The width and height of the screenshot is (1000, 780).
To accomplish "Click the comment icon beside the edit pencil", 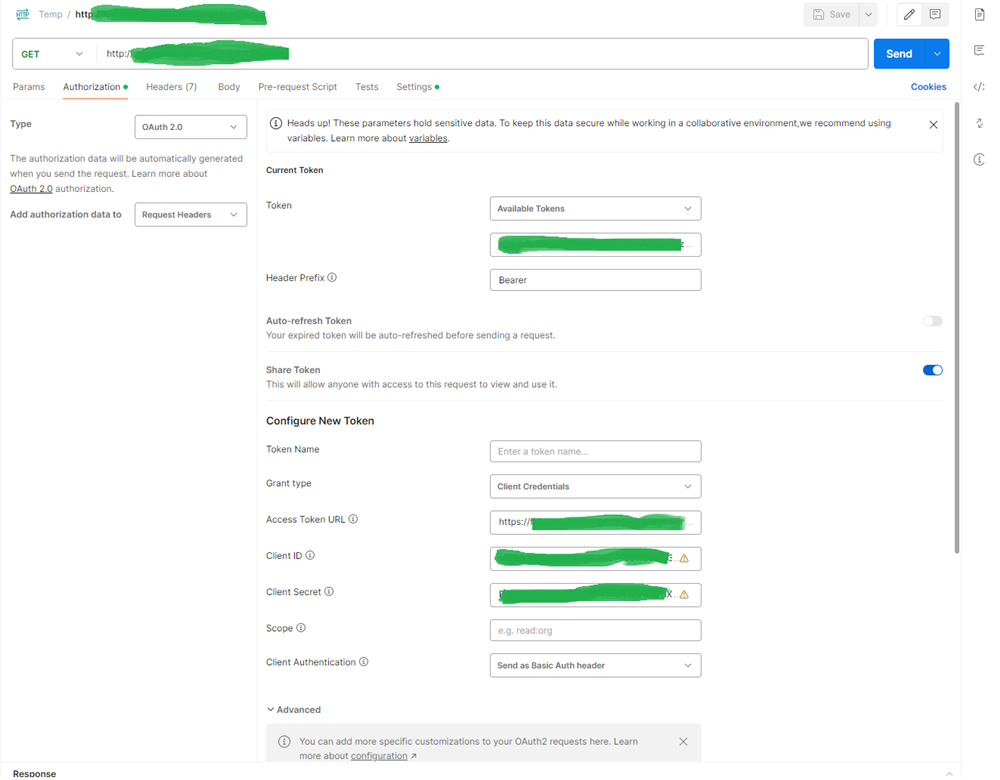I will click(936, 14).
